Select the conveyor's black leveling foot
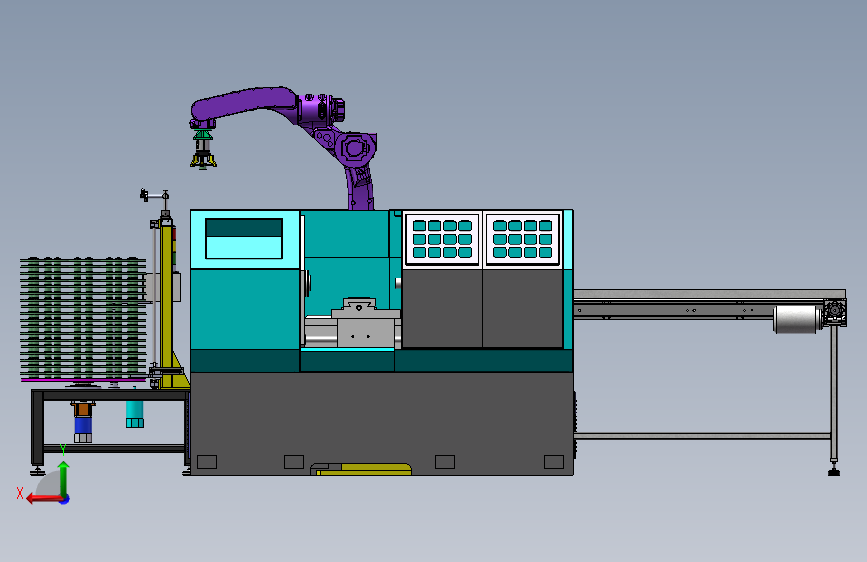 point(834,471)
